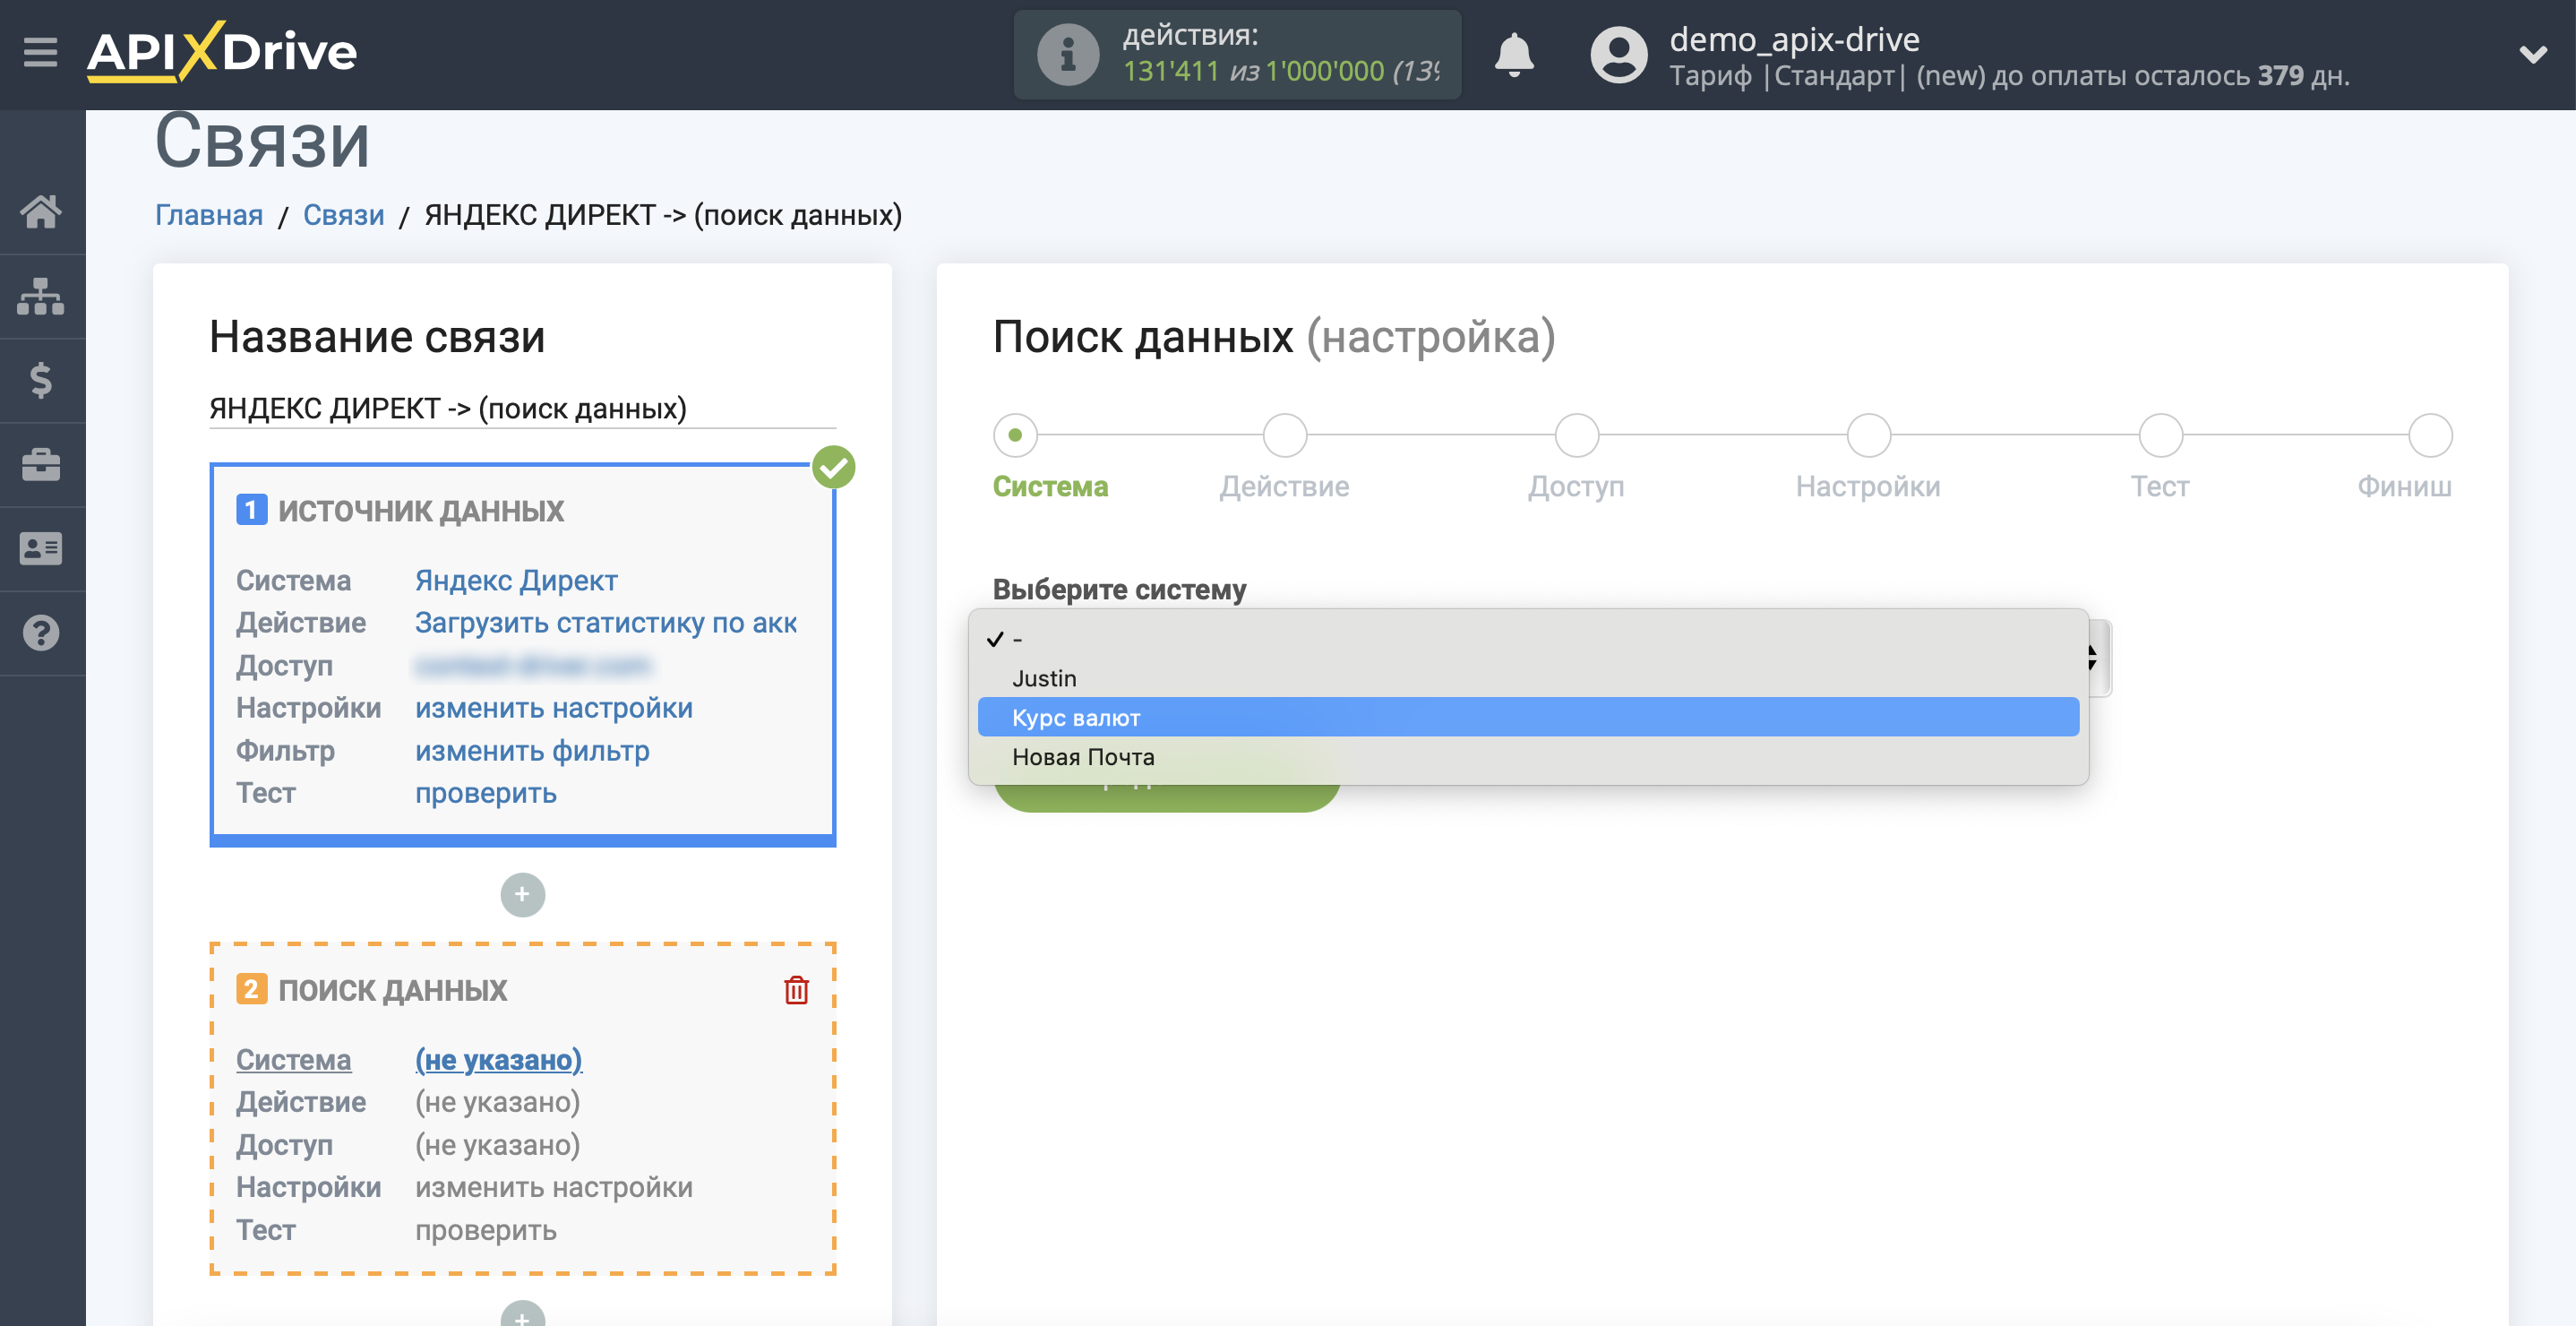Open the hamburger menu
The height and width of the screenshot is (1326, 2576).
(40, 52)
